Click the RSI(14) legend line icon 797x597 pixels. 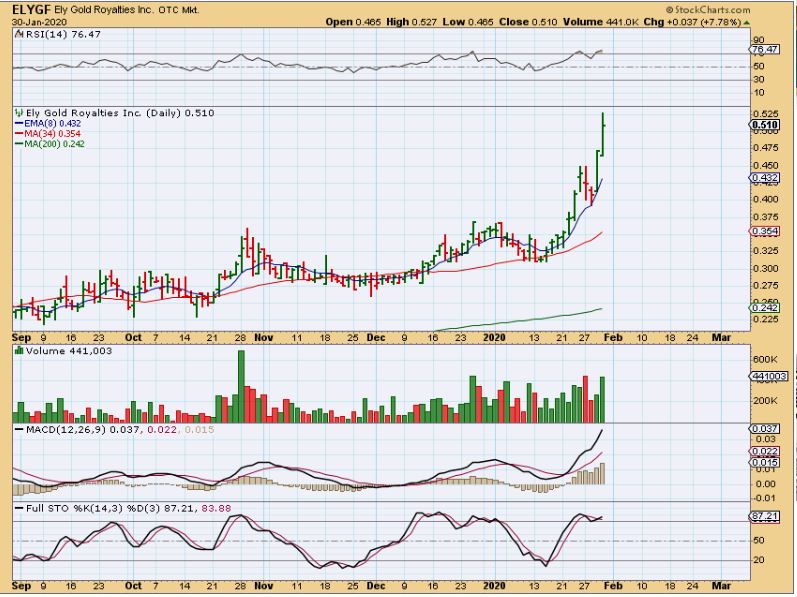19,35
